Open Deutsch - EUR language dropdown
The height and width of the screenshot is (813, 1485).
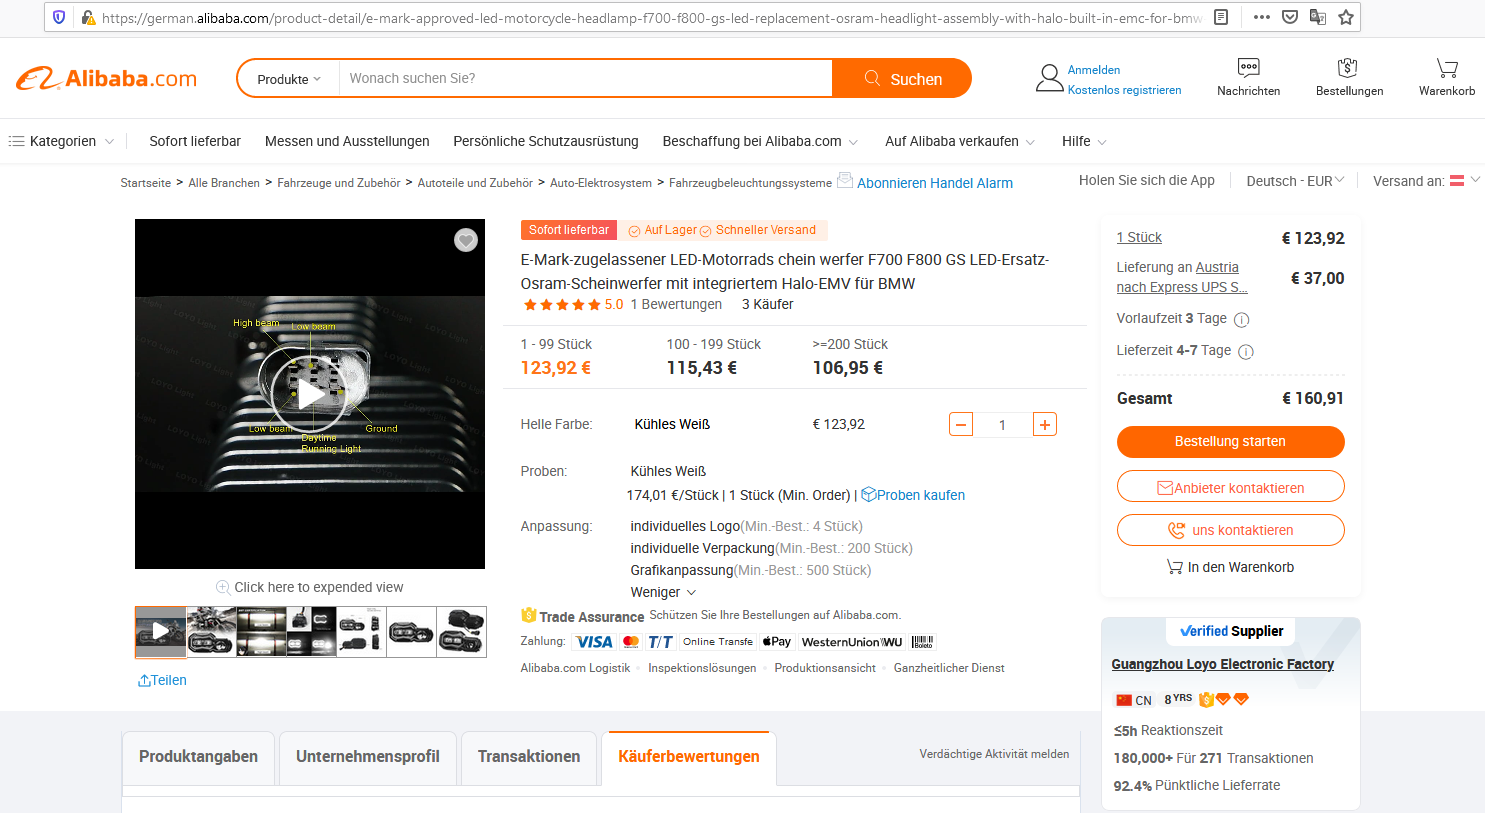tap(1295, 181)
